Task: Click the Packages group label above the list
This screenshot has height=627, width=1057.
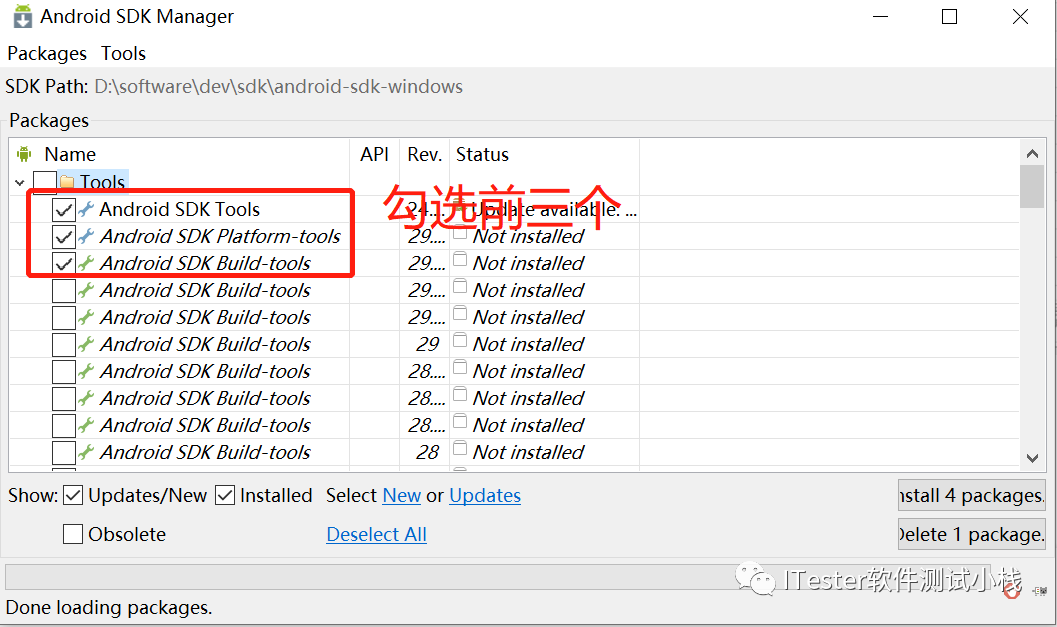Action: [49, 121]
